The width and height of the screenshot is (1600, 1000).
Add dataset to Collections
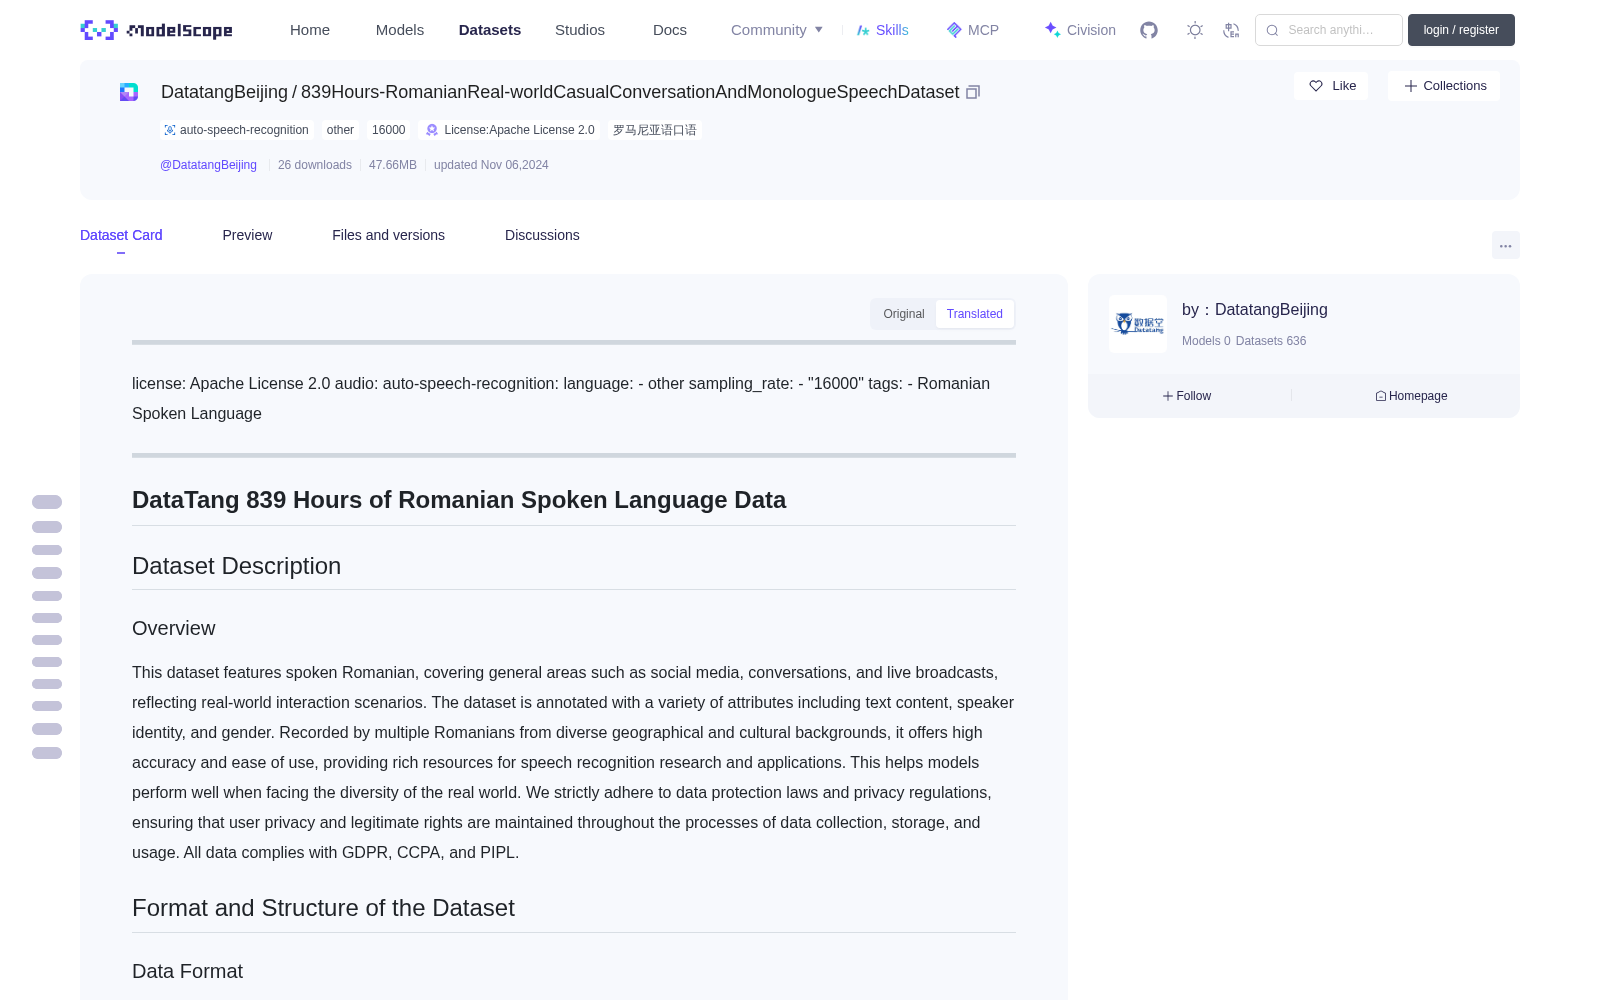(1444, 86)
